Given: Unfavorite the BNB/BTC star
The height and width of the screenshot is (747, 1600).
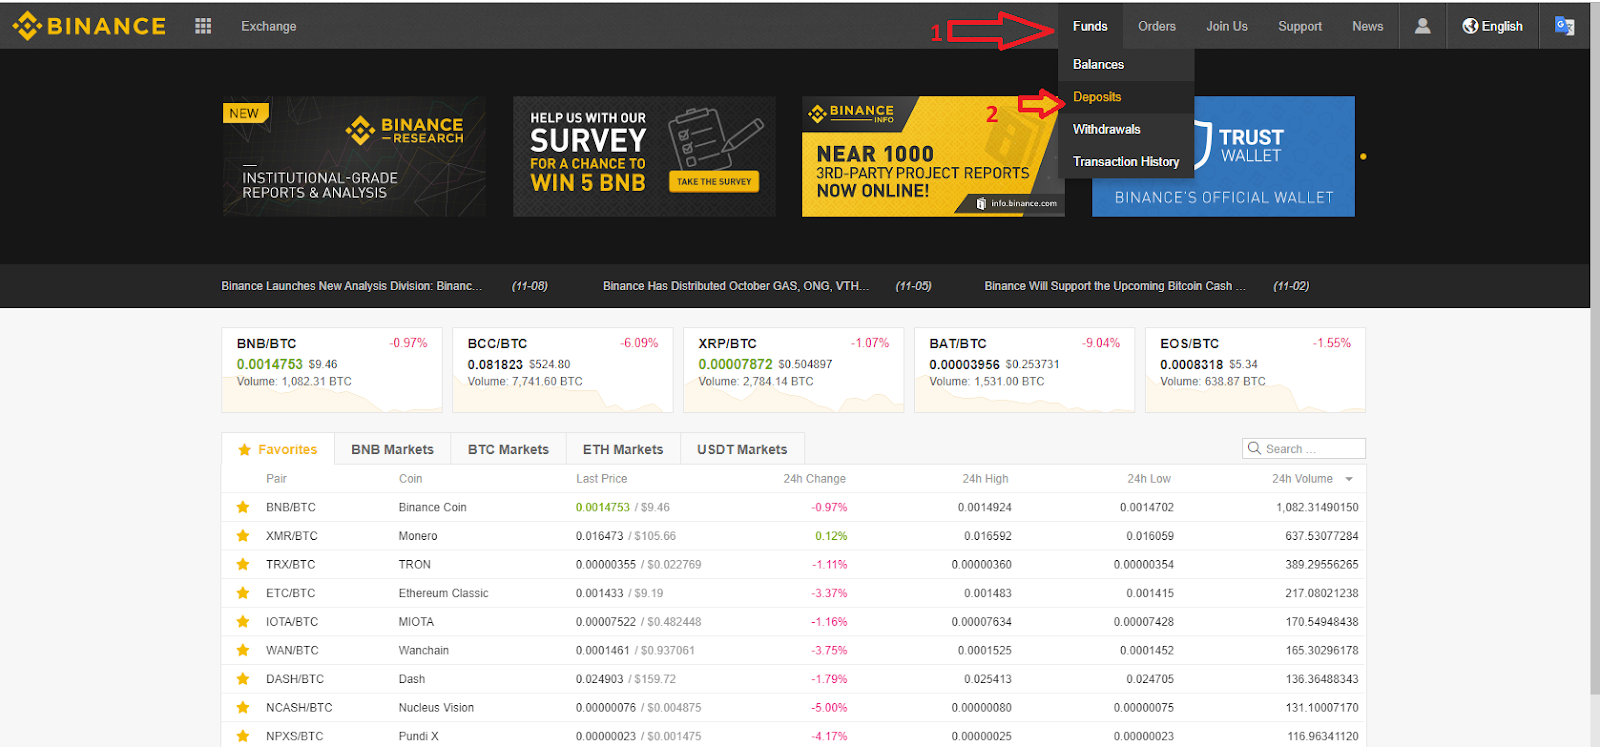Looking at the screenshot, I should tap(243, 507).
